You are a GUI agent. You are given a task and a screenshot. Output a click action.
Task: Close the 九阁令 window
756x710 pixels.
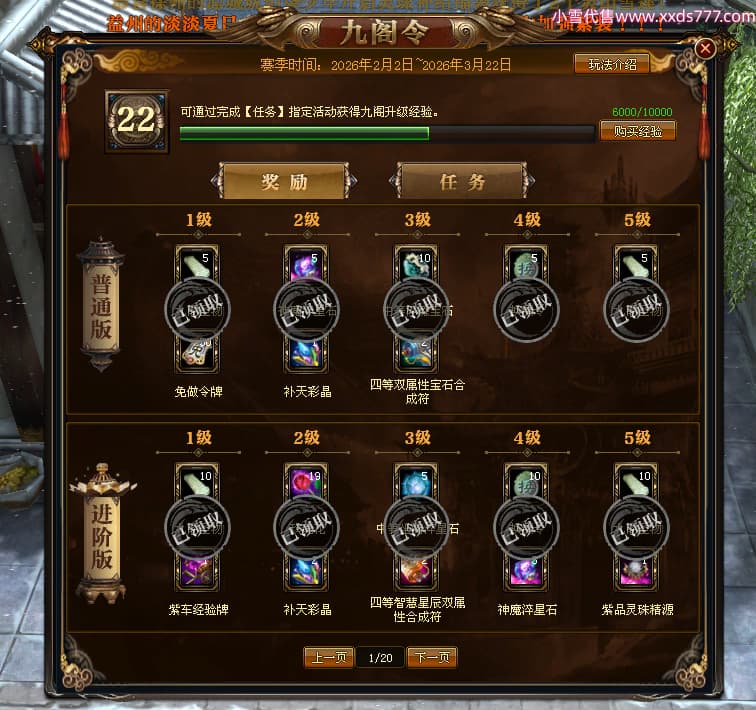(x=705, y=48)
